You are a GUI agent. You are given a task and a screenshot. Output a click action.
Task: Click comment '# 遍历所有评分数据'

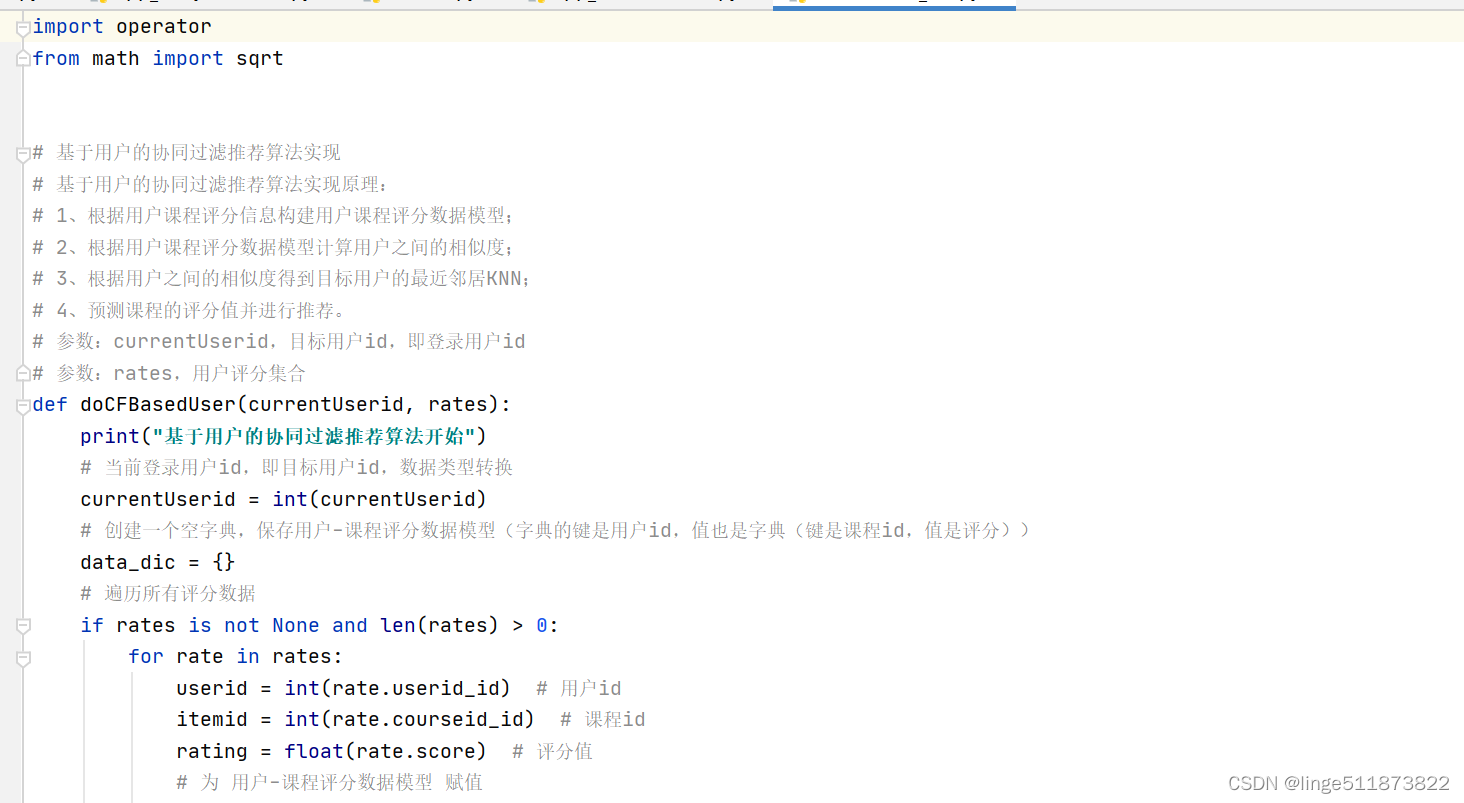tap(168, 594)
